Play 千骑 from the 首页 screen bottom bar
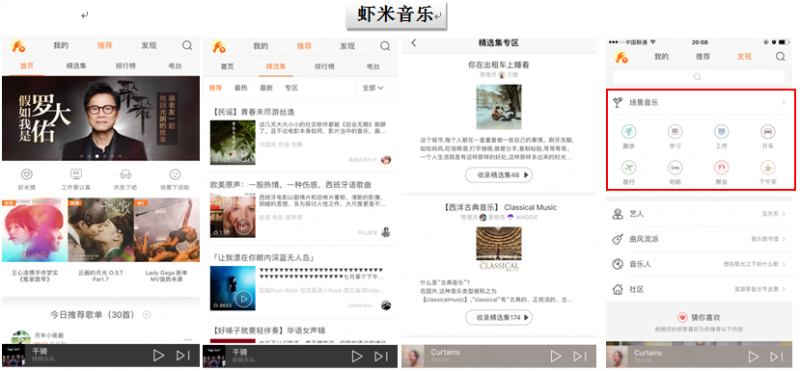The height and width of the screenshot is (371, 800). (159, 355)
